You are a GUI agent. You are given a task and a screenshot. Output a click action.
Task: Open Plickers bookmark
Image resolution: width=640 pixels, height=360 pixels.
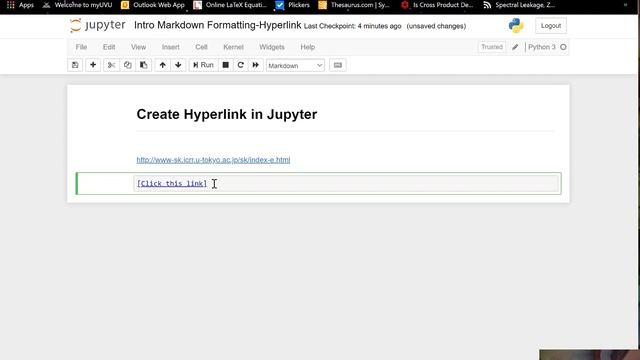pos(292,5)
